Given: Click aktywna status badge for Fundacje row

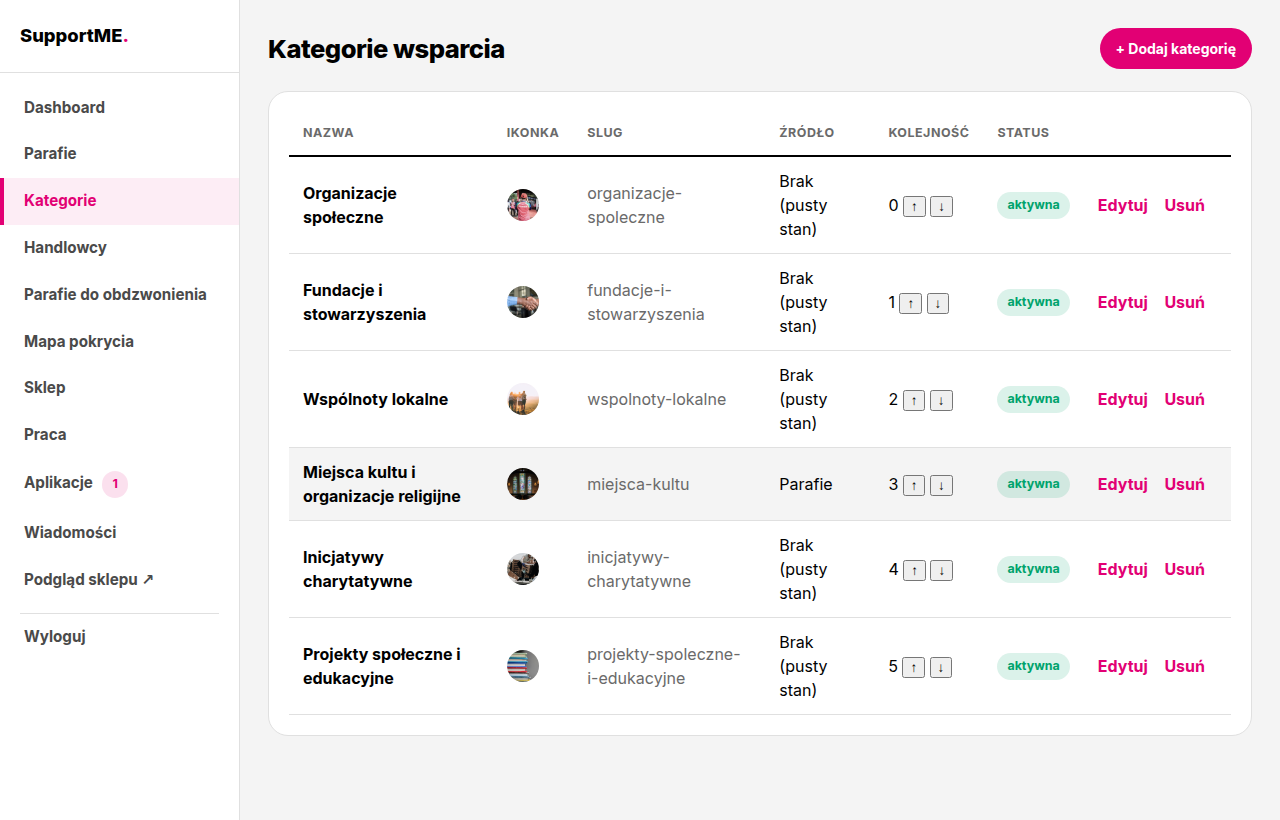Looking at the screenshot, I should [x=1033, y=302].
